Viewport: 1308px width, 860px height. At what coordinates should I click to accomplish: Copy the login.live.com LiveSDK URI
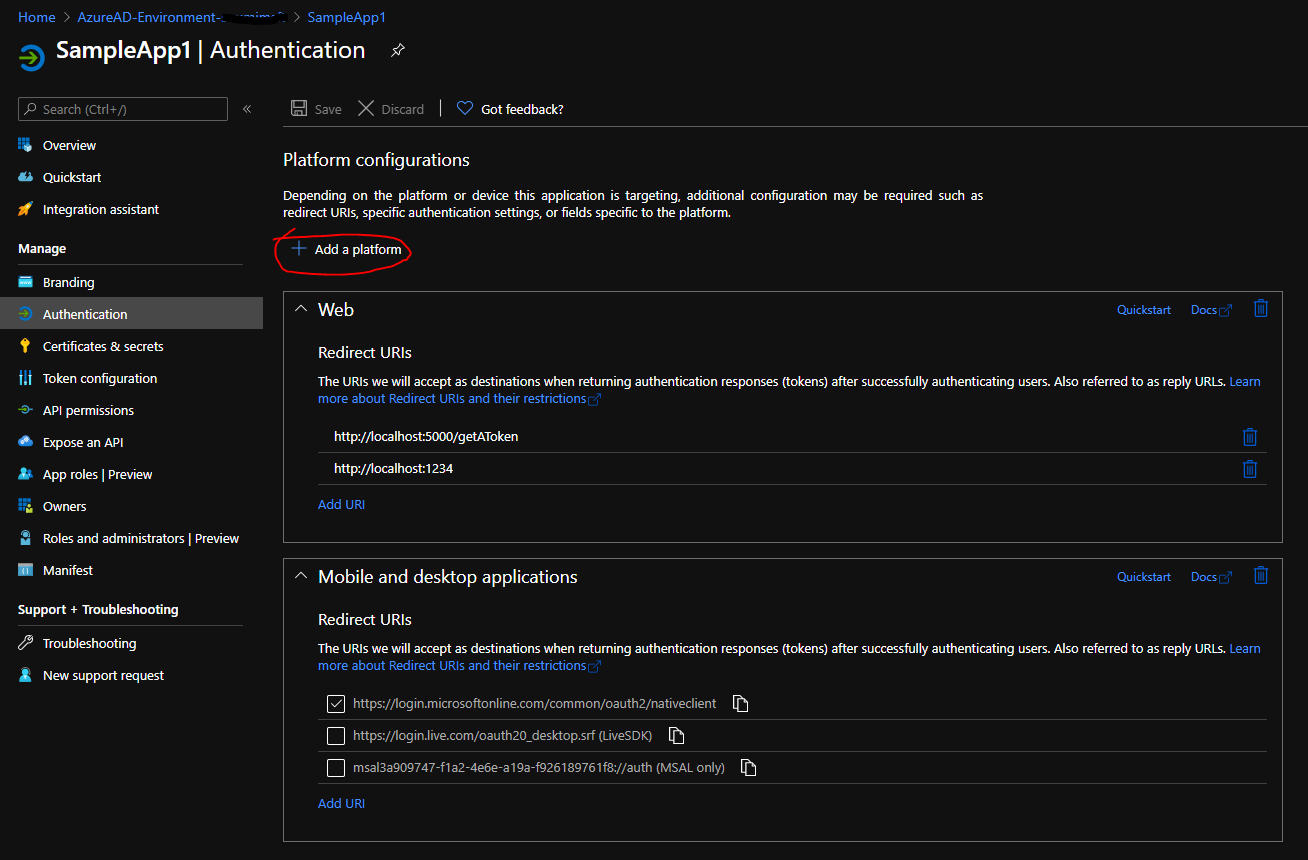676,736
